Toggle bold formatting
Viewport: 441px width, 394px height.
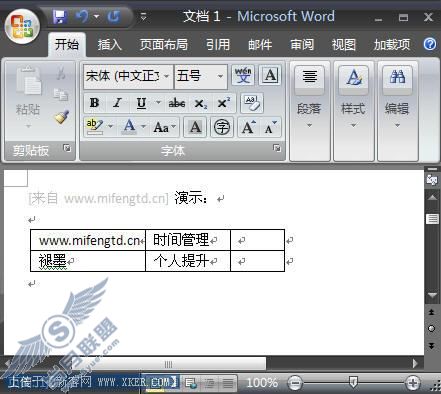coord(94,103)
